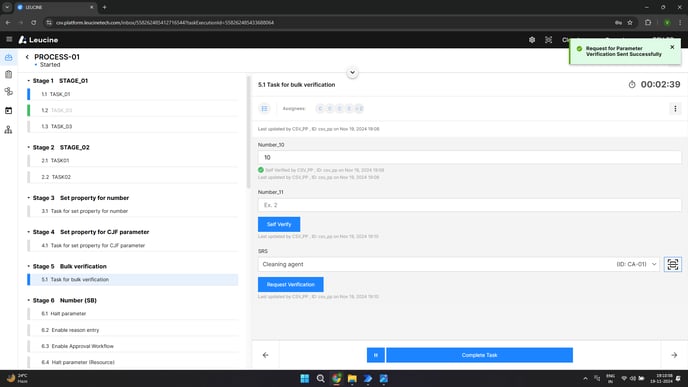
Task: Expand the header details chevron
Action: tap(352, 72)
